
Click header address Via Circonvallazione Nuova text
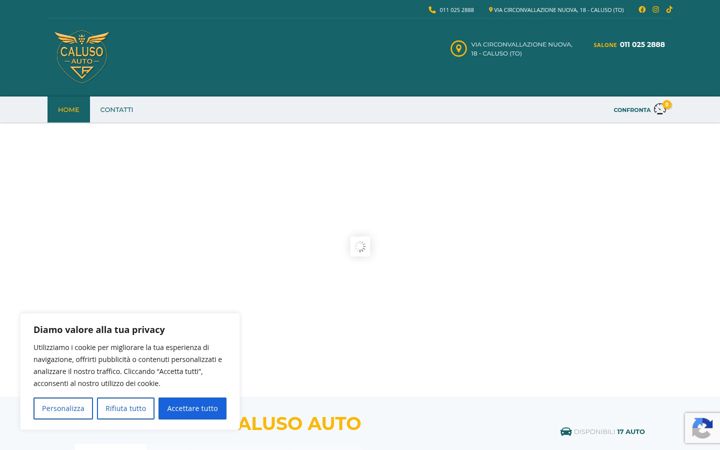522,49
